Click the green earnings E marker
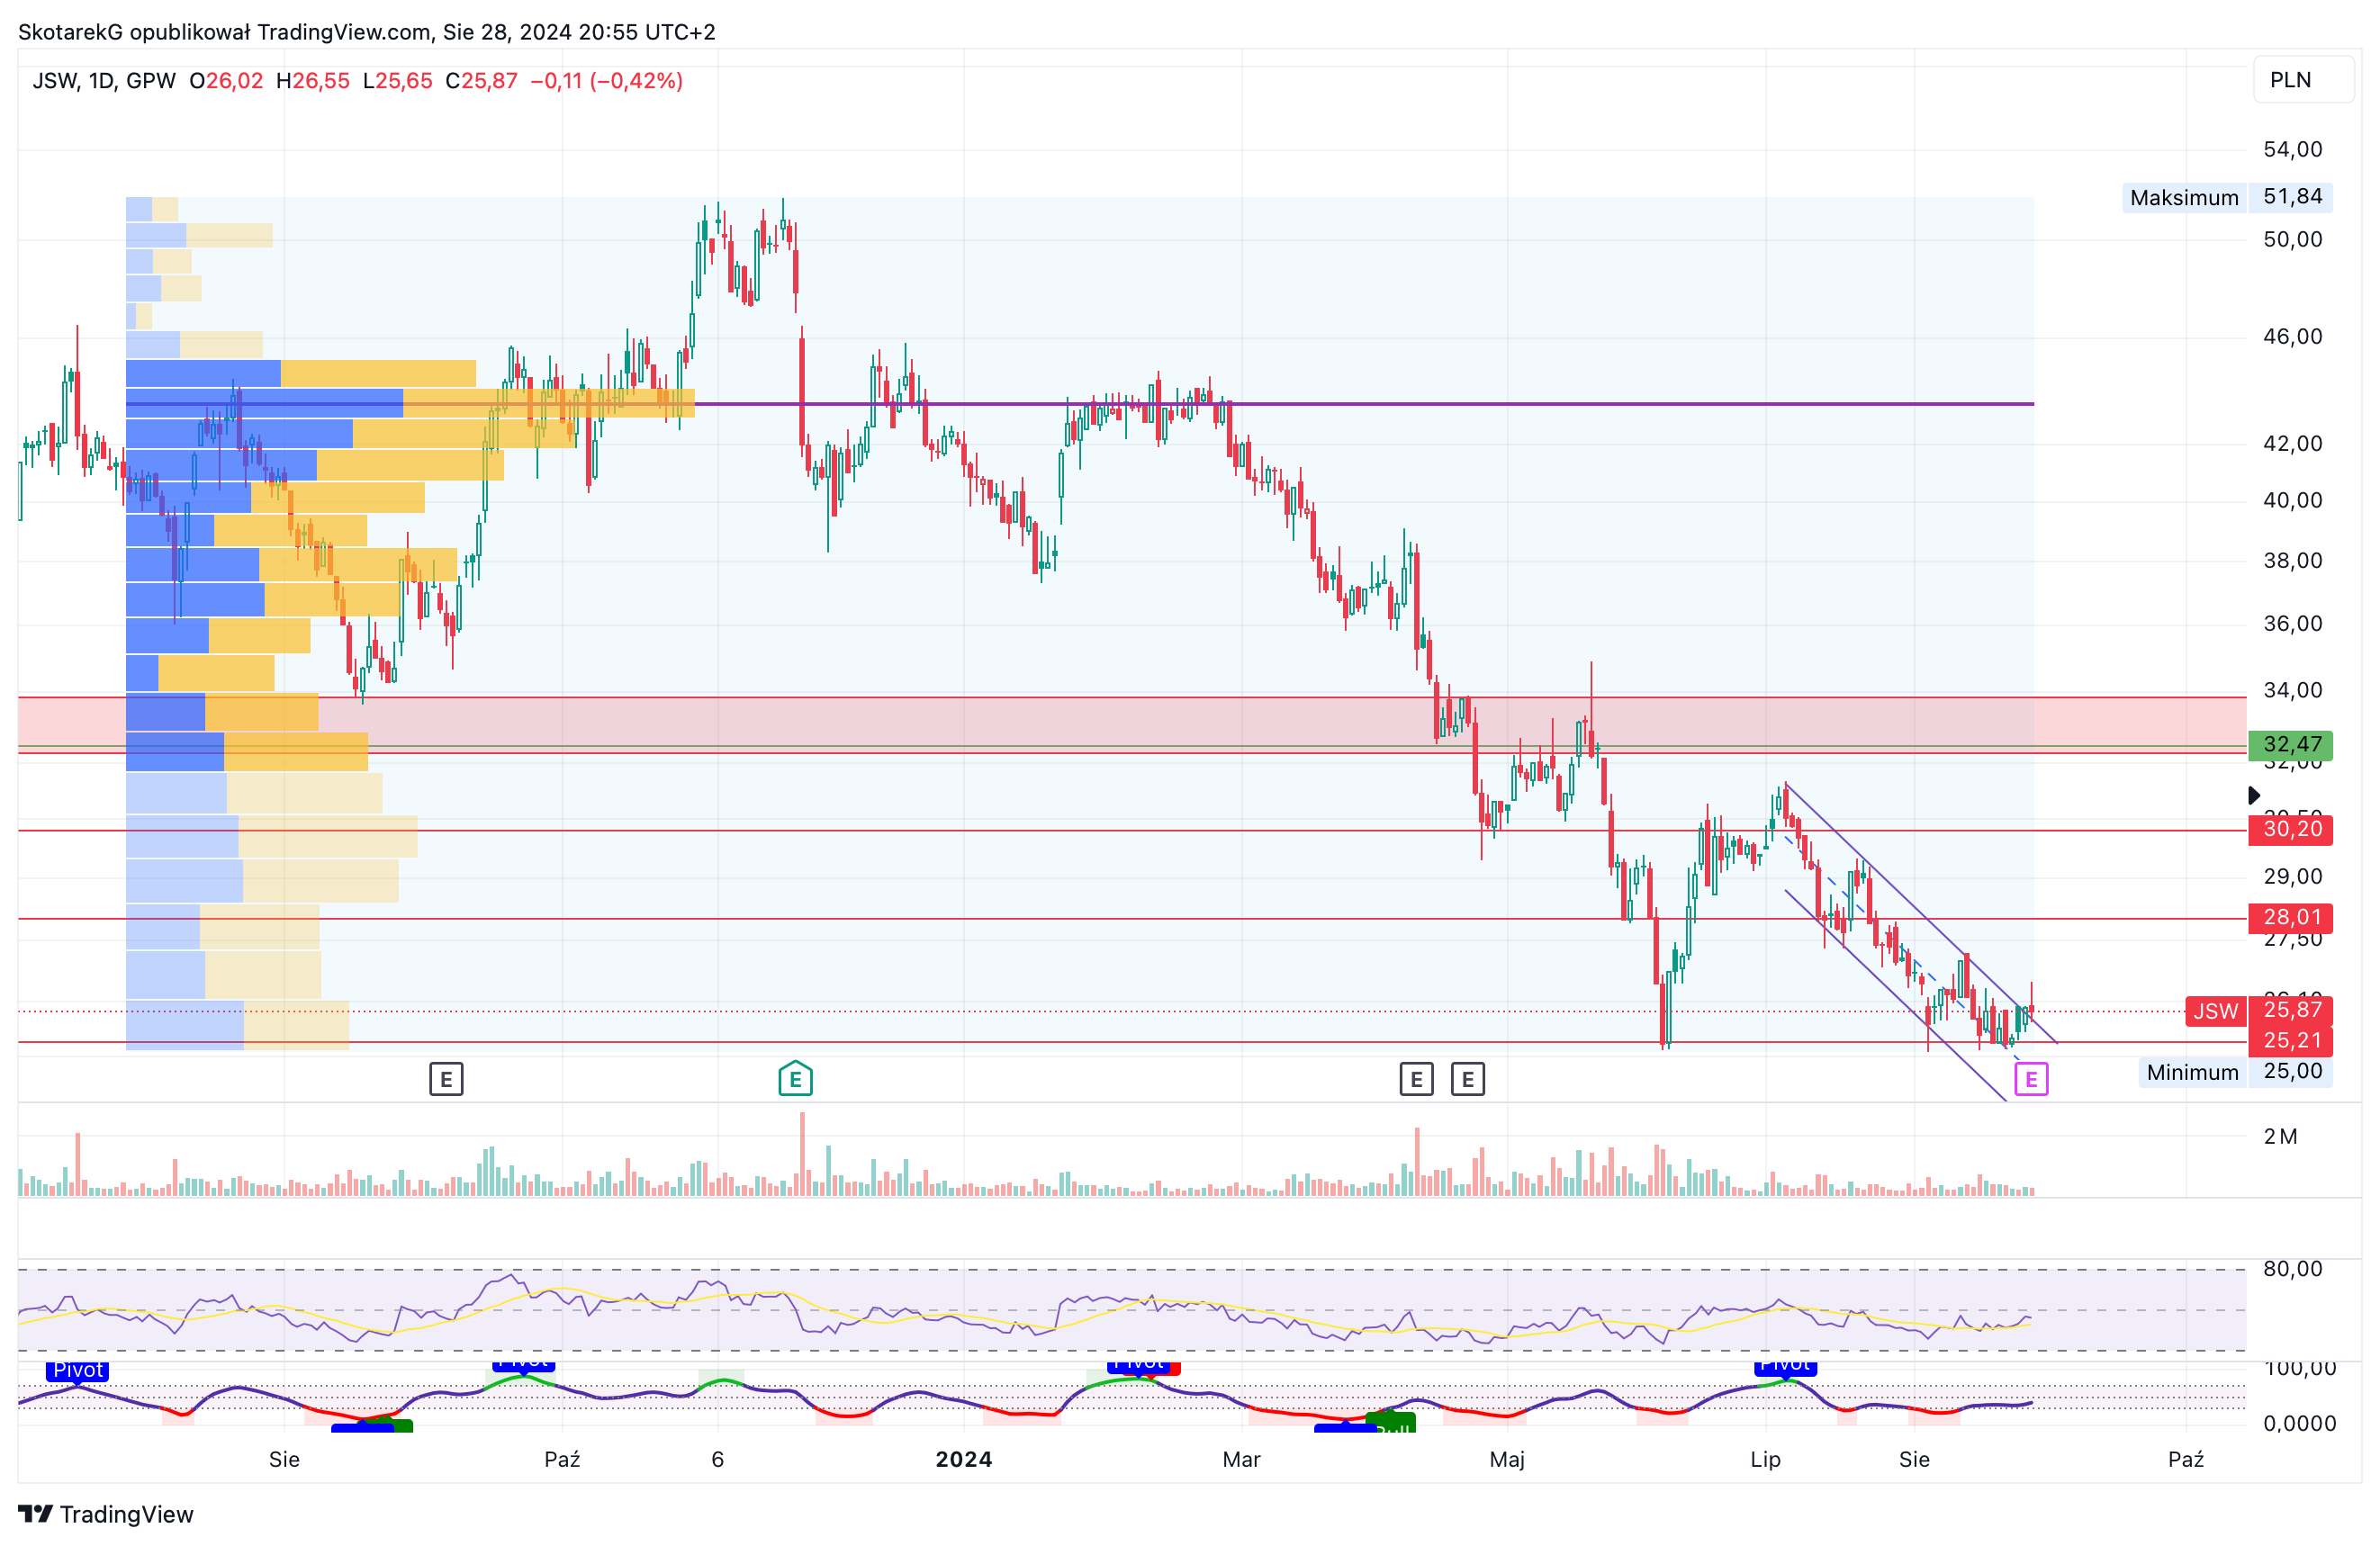This screenshot has height=1546, width=2380. point(795,1079)
